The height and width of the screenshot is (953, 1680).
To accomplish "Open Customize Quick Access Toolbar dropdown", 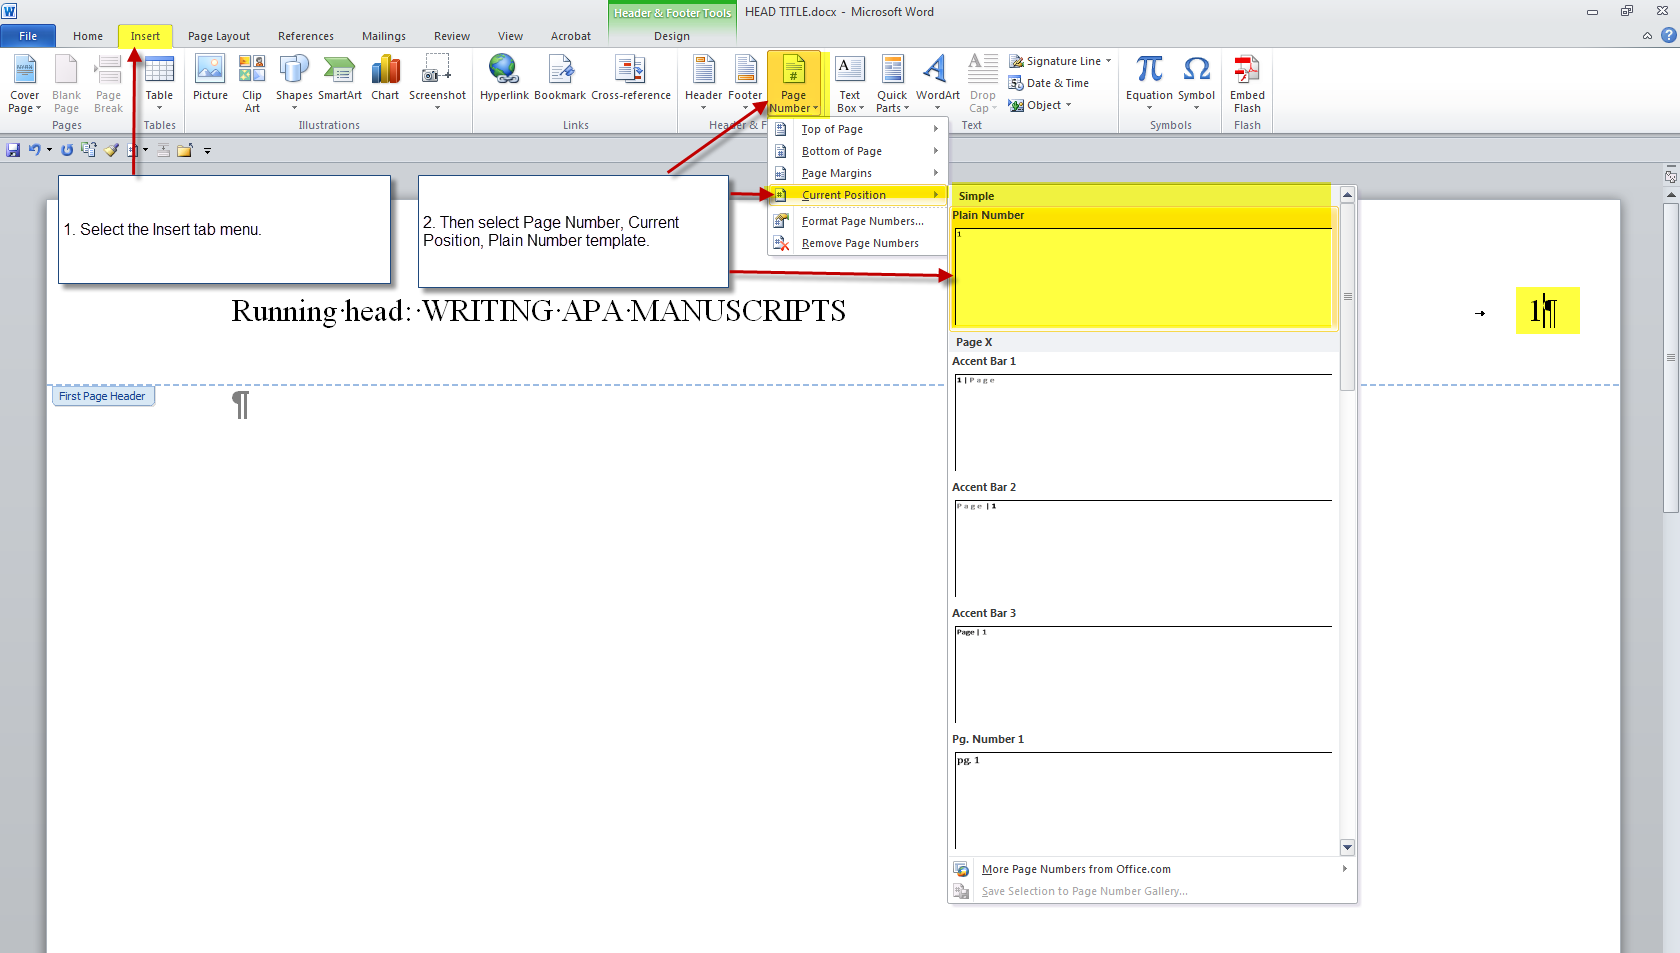I will (x=207, y=151).
